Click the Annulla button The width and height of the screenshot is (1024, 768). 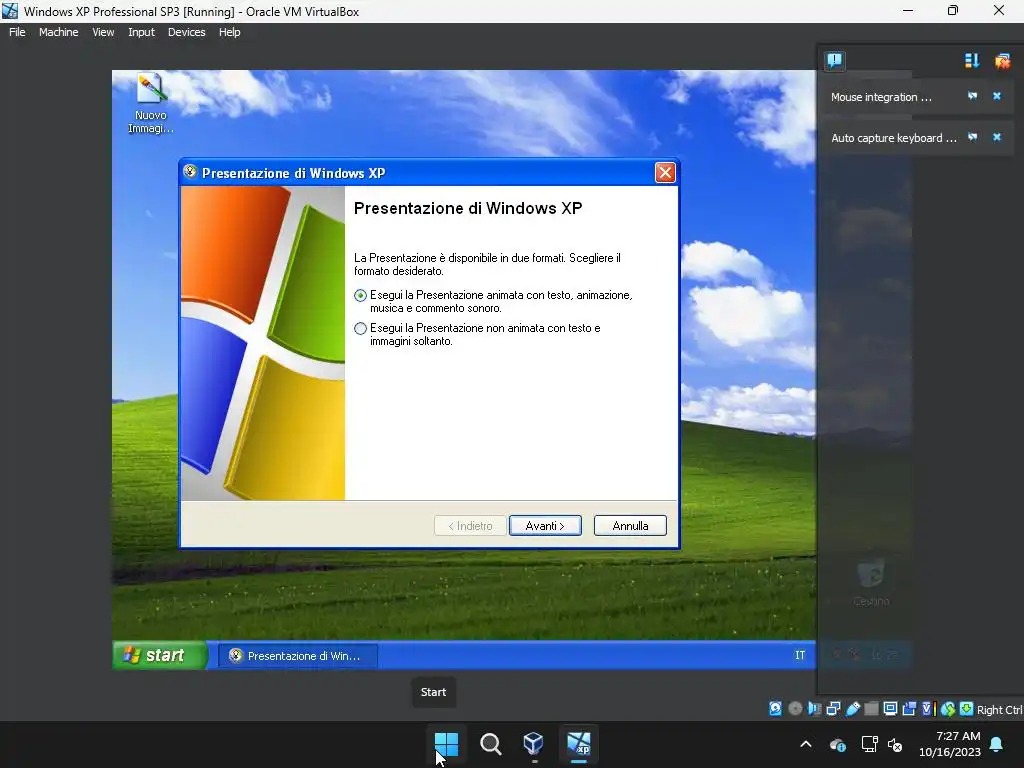(x=630, y=526)
